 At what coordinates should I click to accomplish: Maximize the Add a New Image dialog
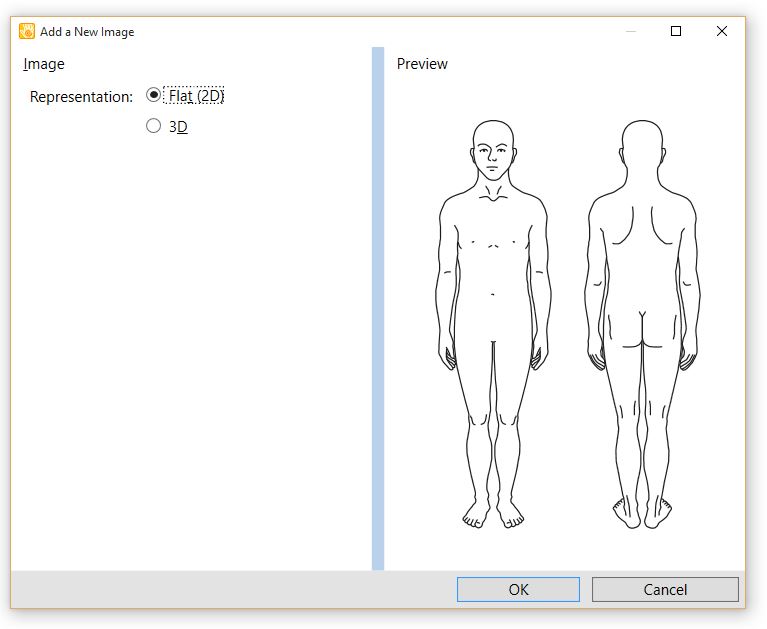(676, 31)
